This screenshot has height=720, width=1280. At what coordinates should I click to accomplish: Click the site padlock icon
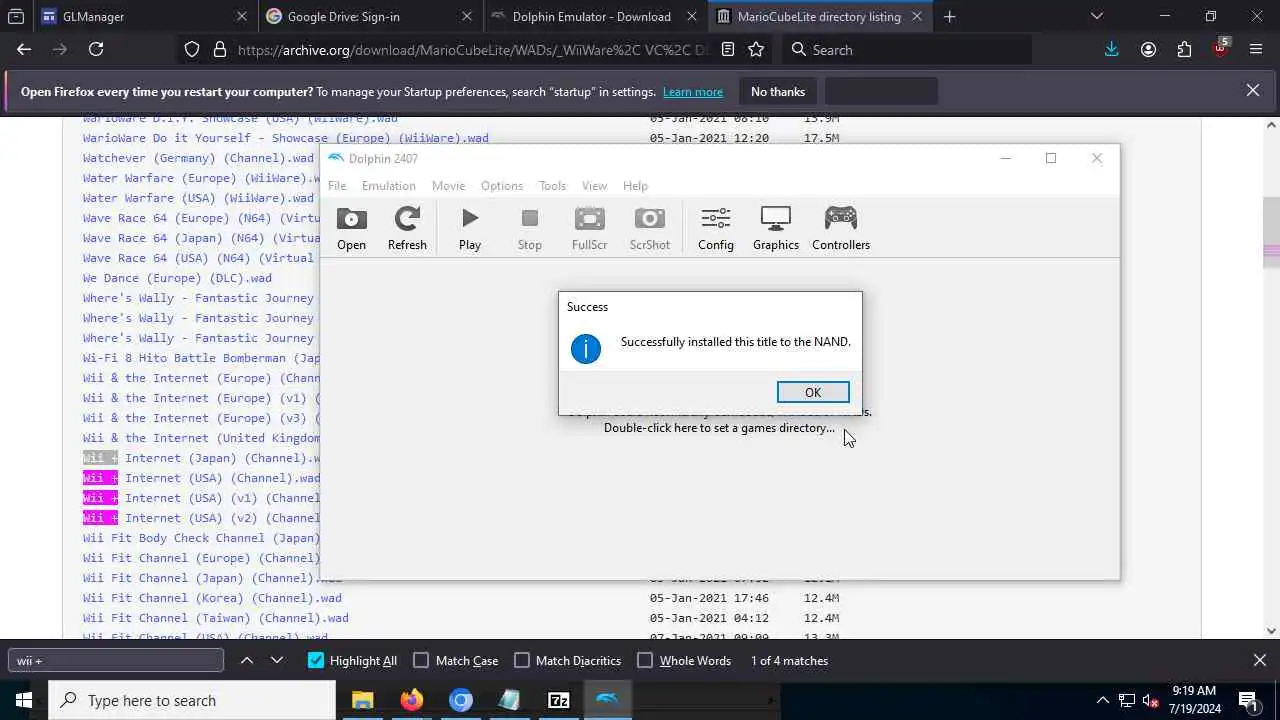pyautogui.click(x=219, y=49)
